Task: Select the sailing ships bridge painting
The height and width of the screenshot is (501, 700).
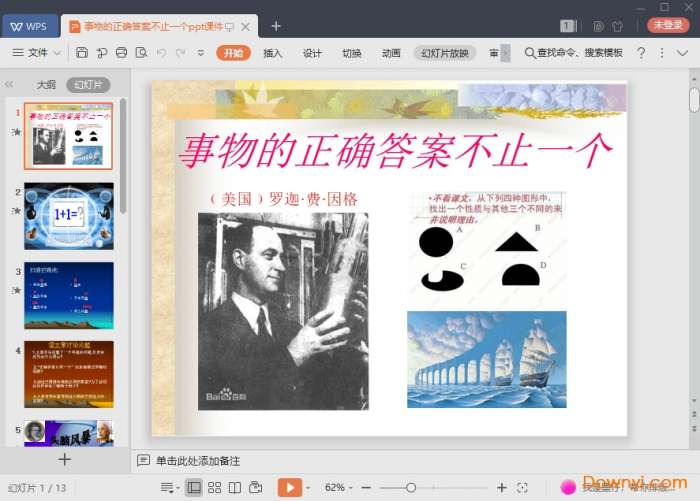Action: 487,359
